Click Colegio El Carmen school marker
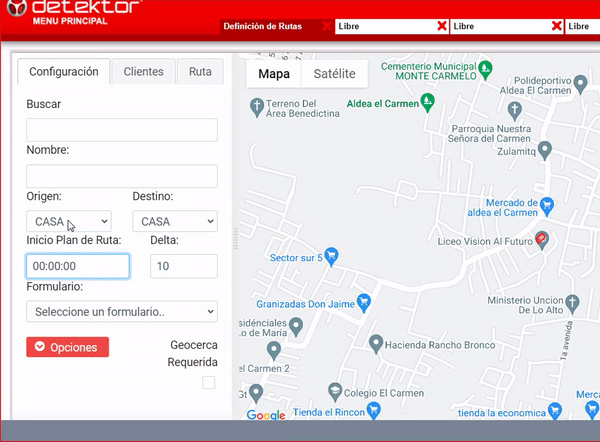Screen dimensions: 600x442 pyautogui.click(x=335, y=392)
